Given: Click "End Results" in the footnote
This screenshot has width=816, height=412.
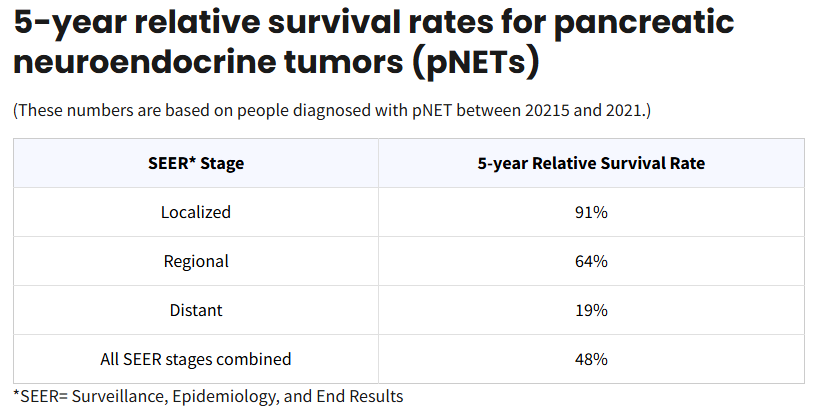Looking at the screenshot, I should 359,396.
